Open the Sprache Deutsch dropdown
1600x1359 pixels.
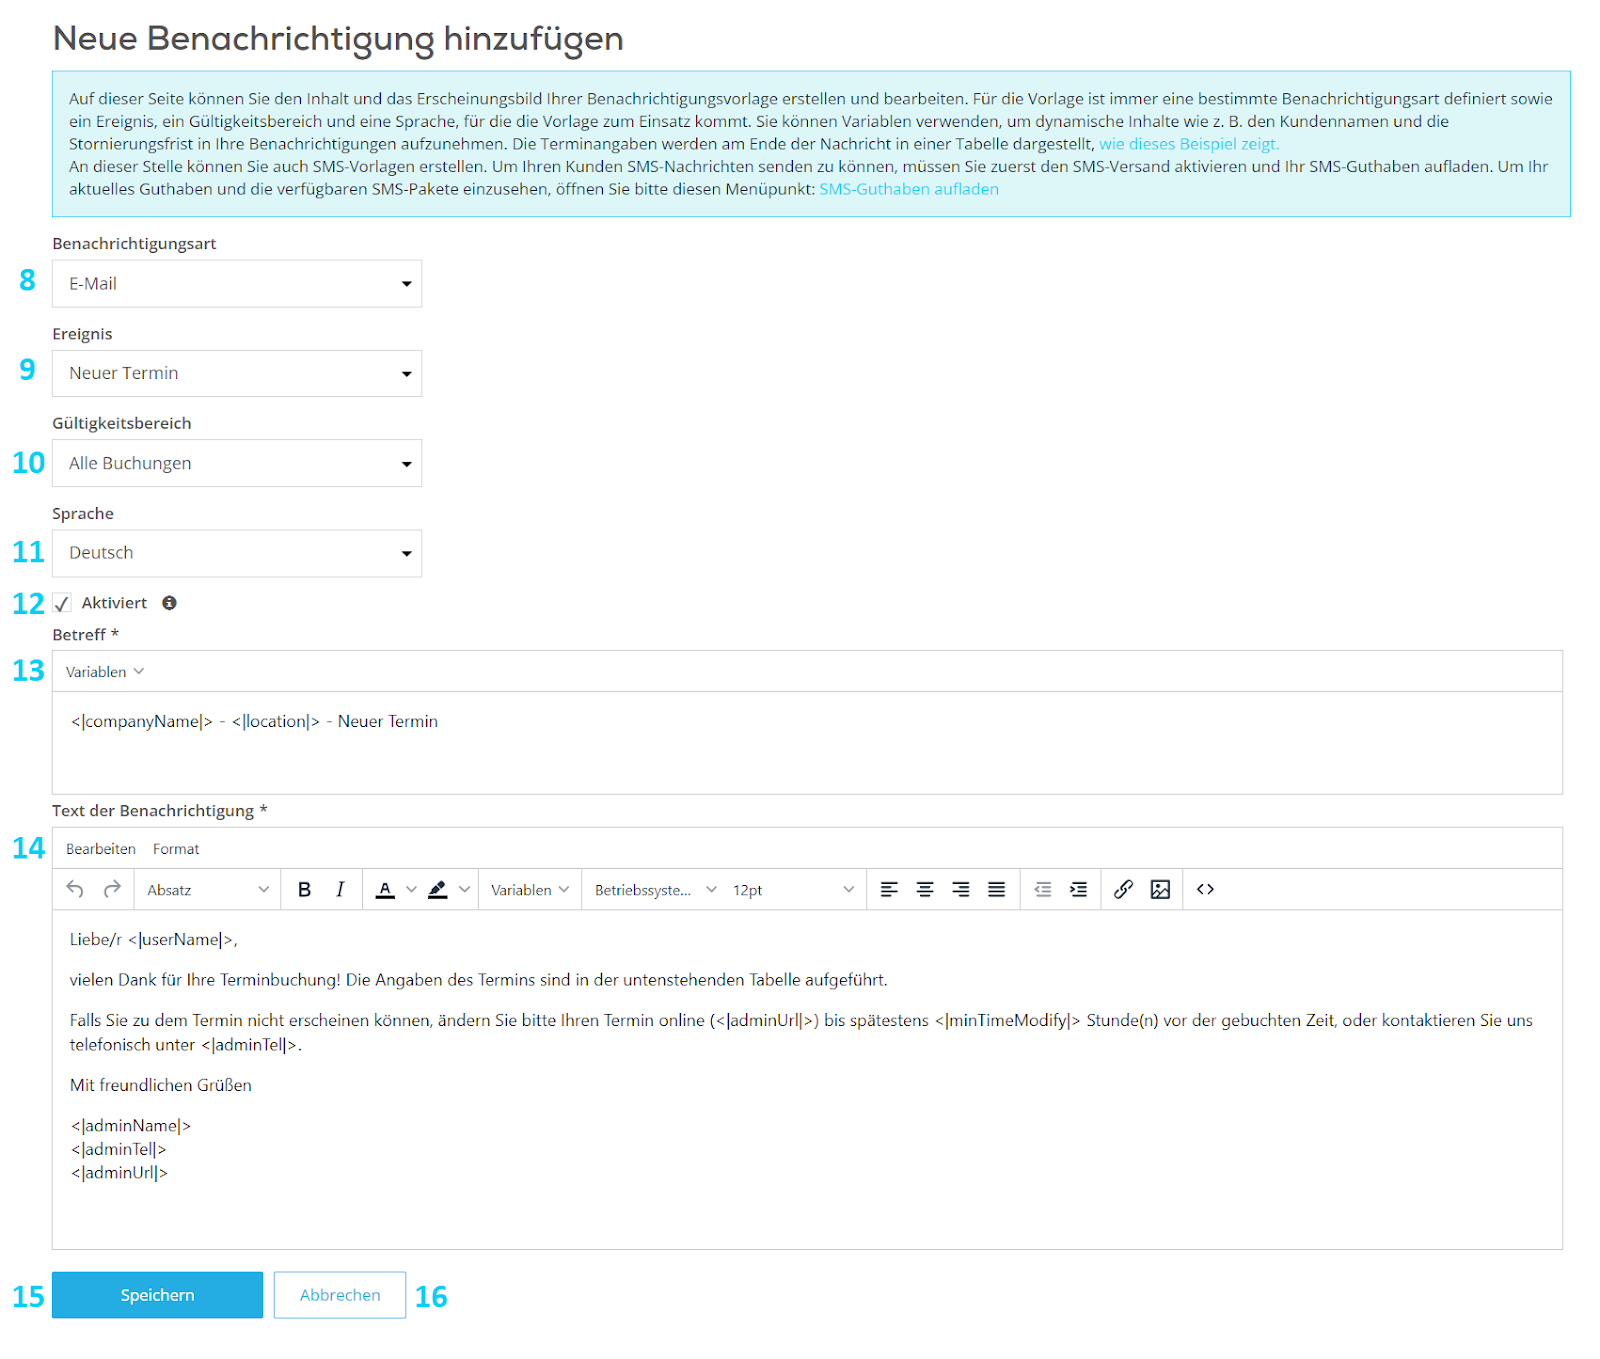[237, 553]
